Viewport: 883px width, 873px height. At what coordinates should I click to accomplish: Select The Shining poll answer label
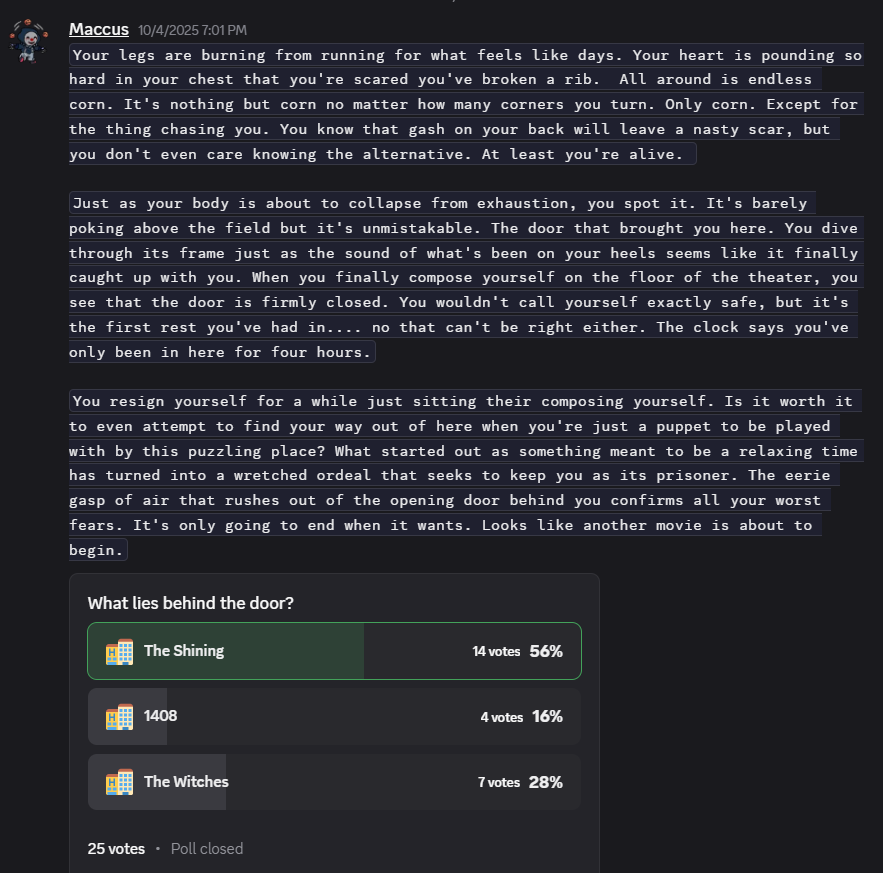coord(184,651)
